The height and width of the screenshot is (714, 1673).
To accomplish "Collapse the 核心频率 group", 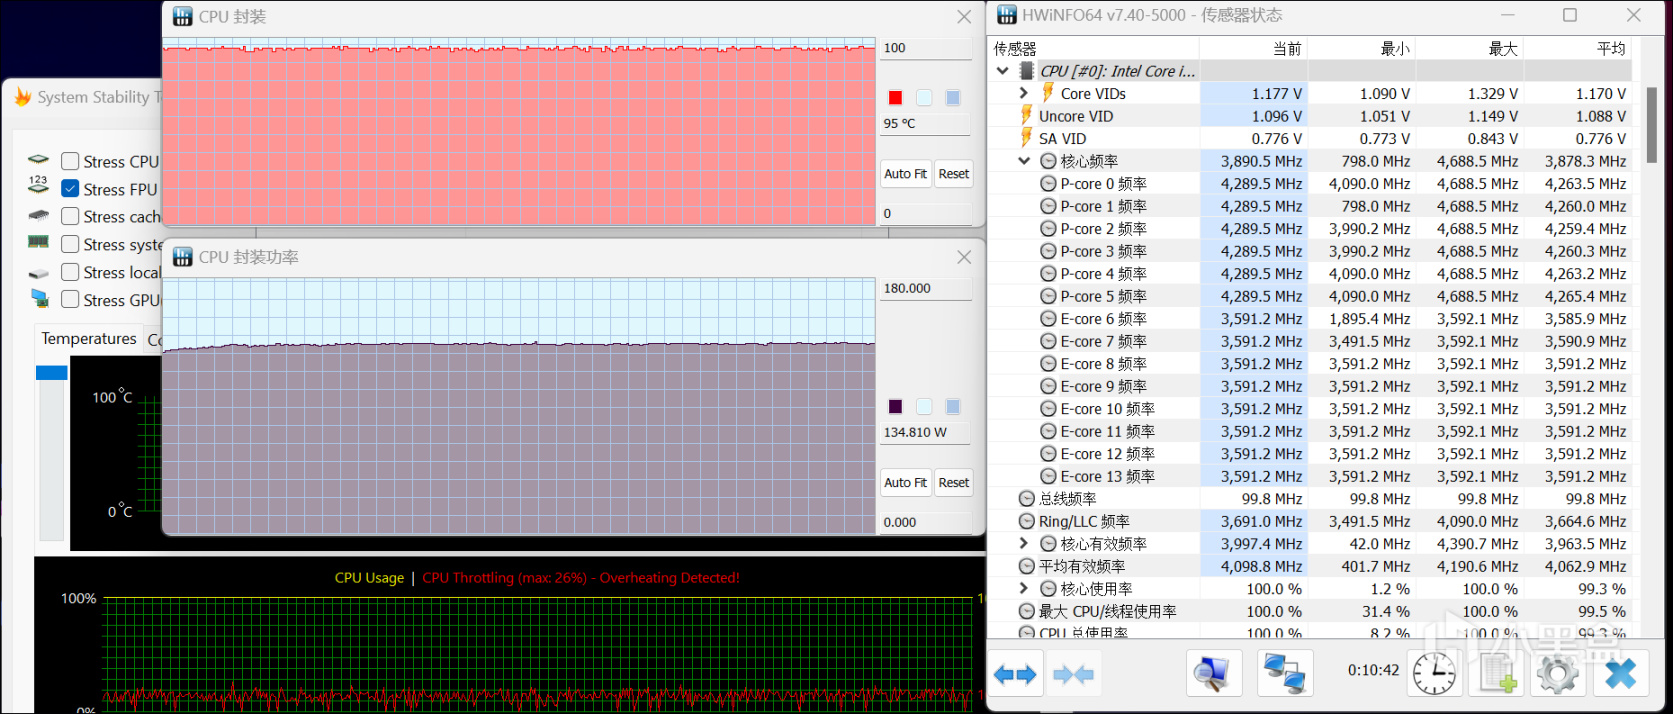I will (x=1023, y=161).
